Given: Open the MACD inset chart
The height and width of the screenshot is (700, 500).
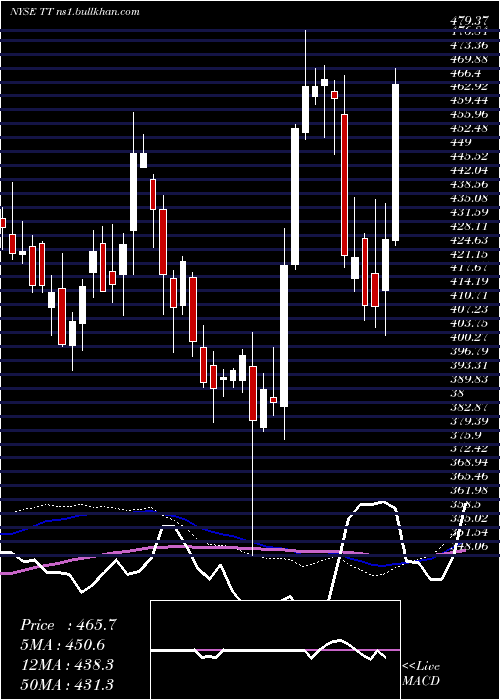Looking at the screenshot, I should pyautogui.click(x=275, y=650).
